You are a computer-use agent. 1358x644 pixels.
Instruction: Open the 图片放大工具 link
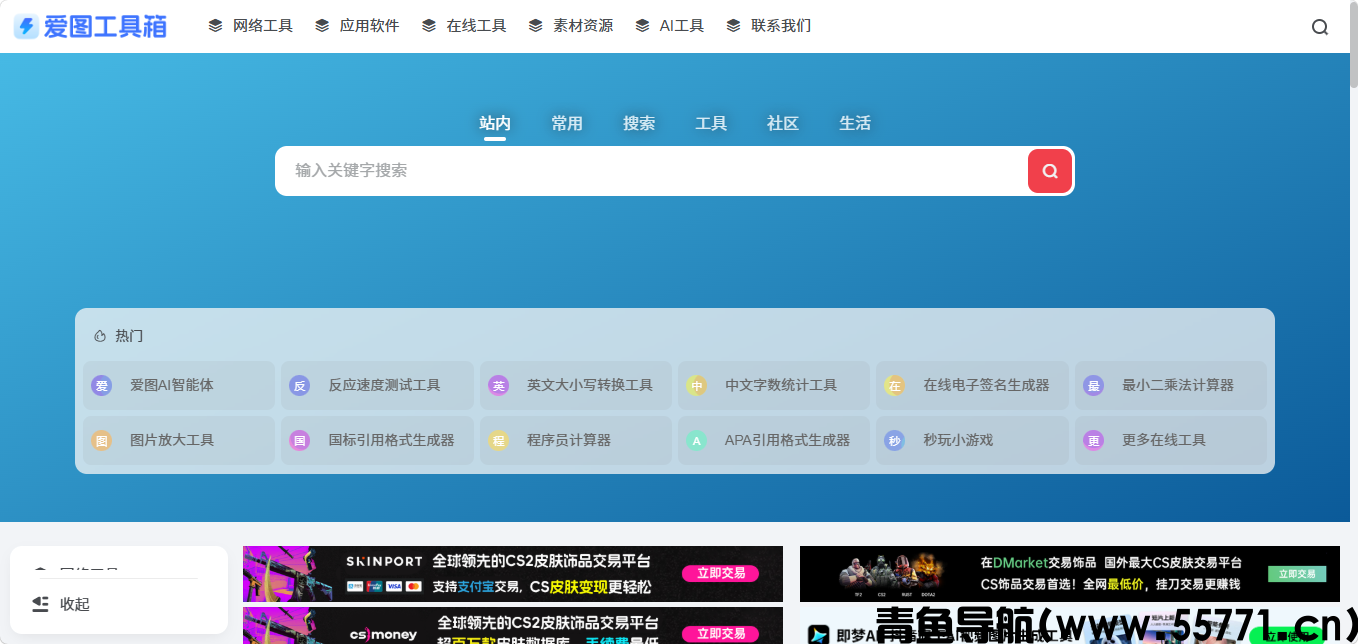179,440
